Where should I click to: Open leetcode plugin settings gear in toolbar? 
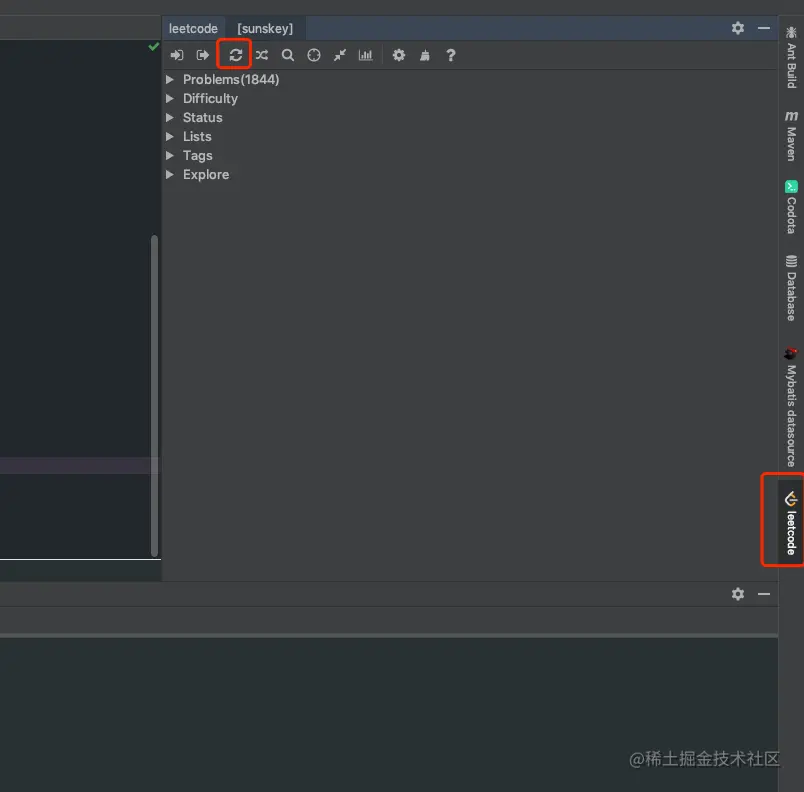tap(399, 55)
